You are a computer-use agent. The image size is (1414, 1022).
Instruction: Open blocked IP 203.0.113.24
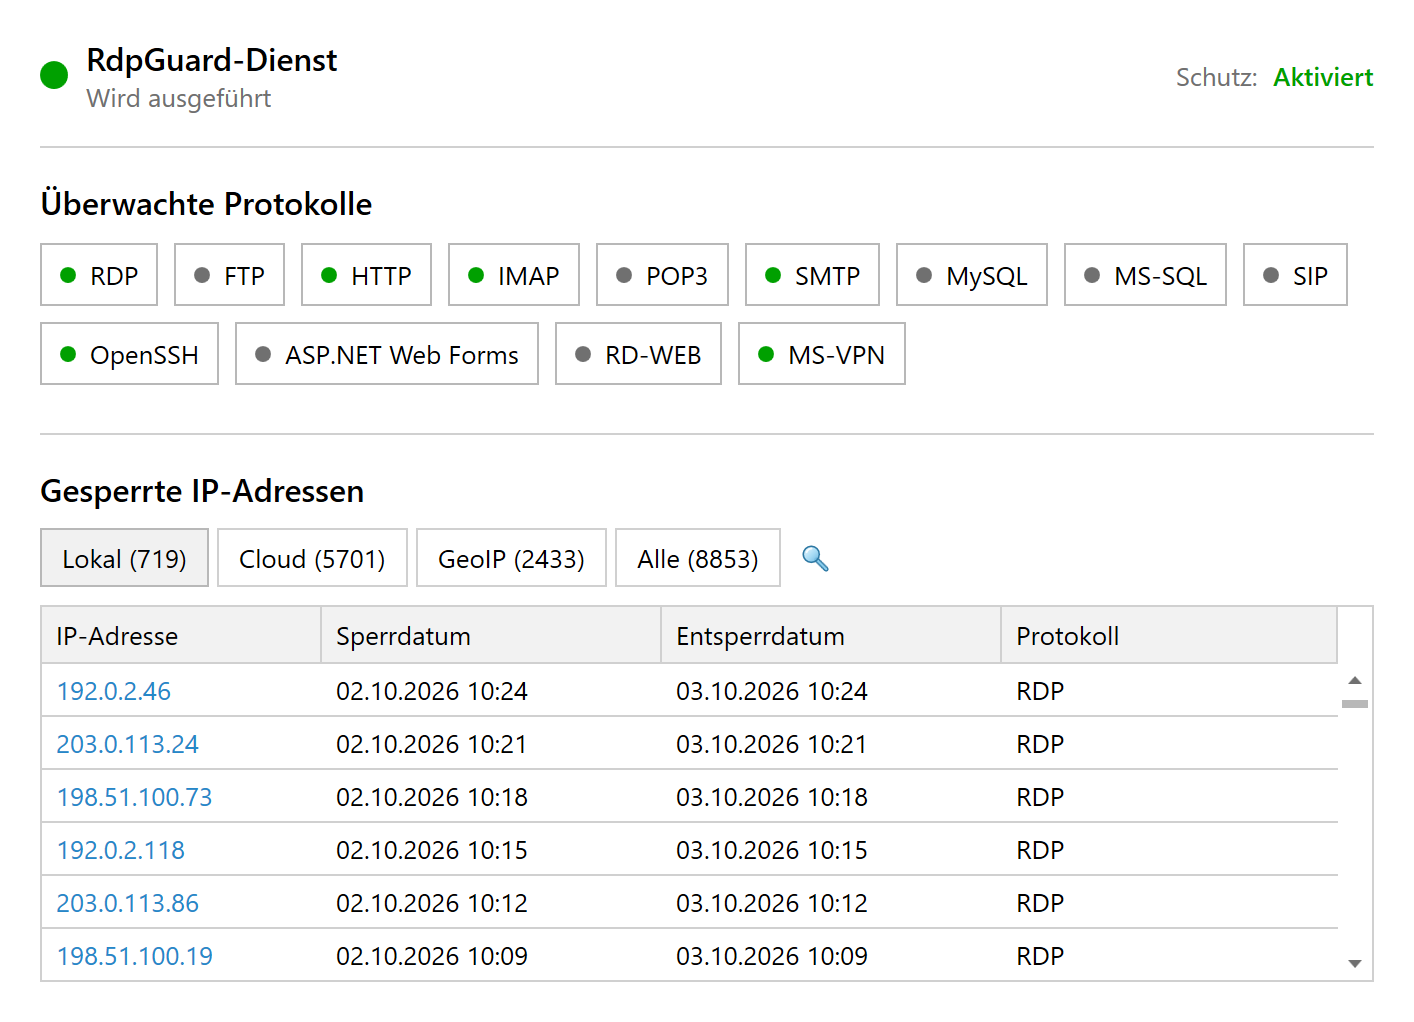tap(127, 744)
